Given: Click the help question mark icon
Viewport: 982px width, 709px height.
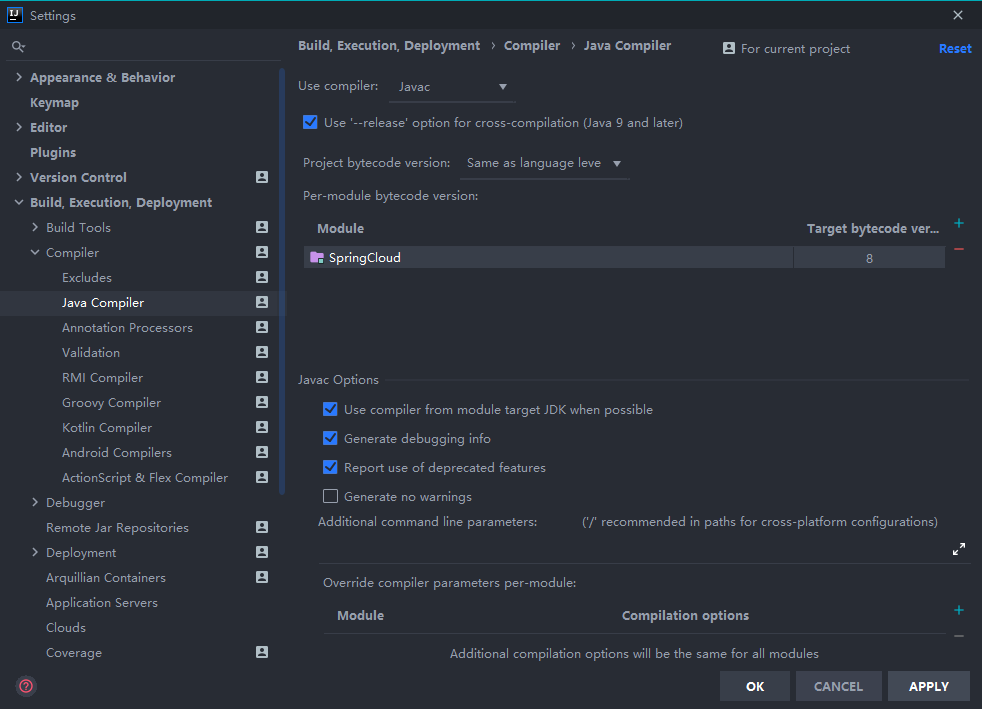Looking at the screenshot, I should tap(26, 686).
